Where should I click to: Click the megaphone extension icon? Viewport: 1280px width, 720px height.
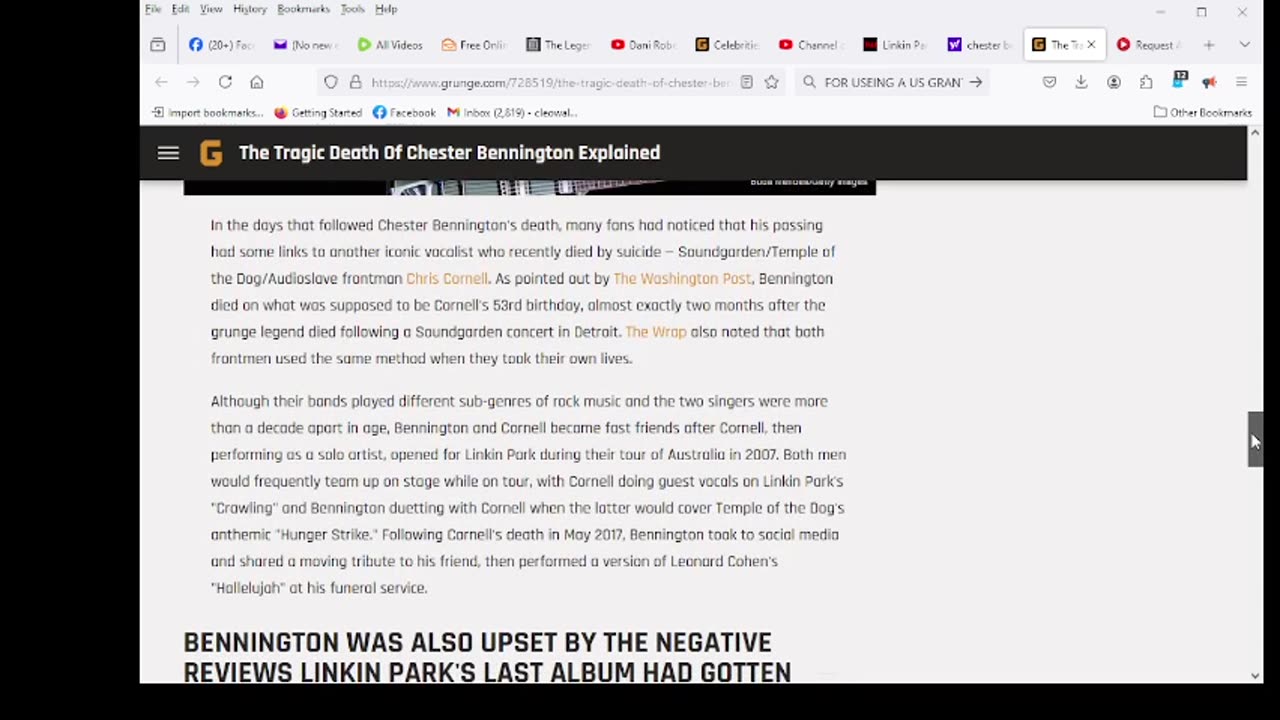1209,82
